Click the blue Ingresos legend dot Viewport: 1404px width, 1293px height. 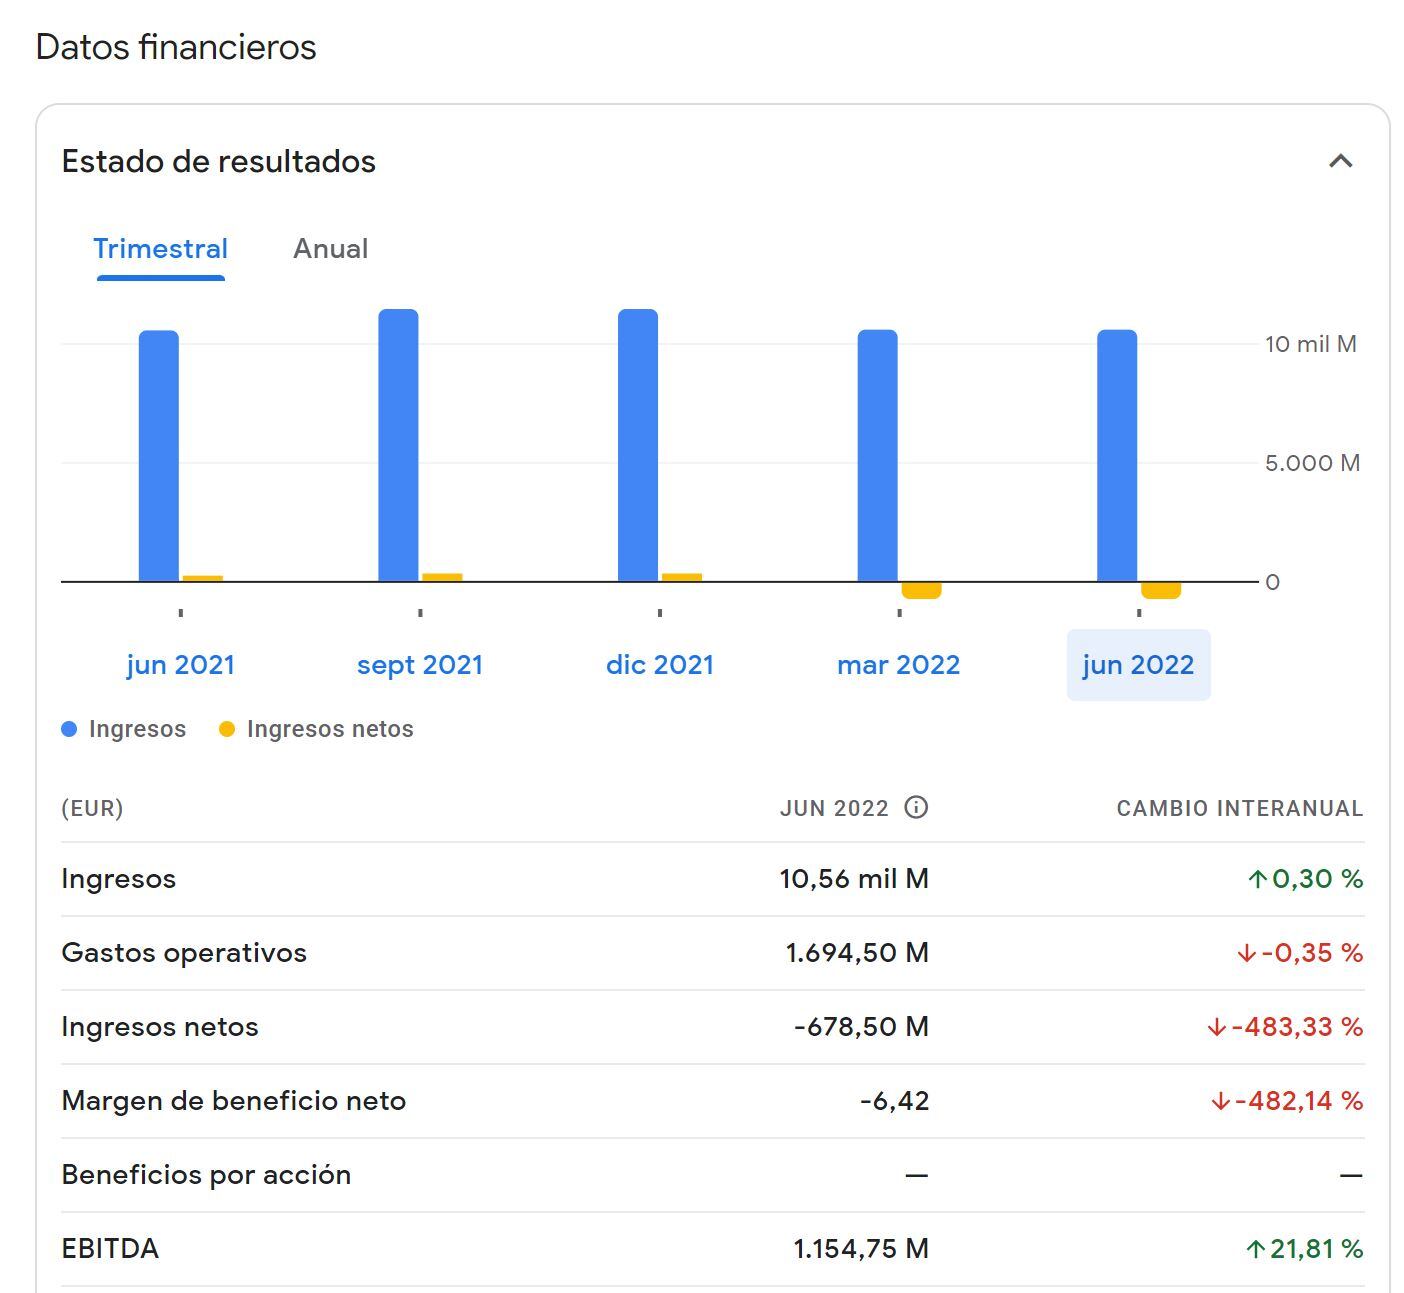(69, 729)
